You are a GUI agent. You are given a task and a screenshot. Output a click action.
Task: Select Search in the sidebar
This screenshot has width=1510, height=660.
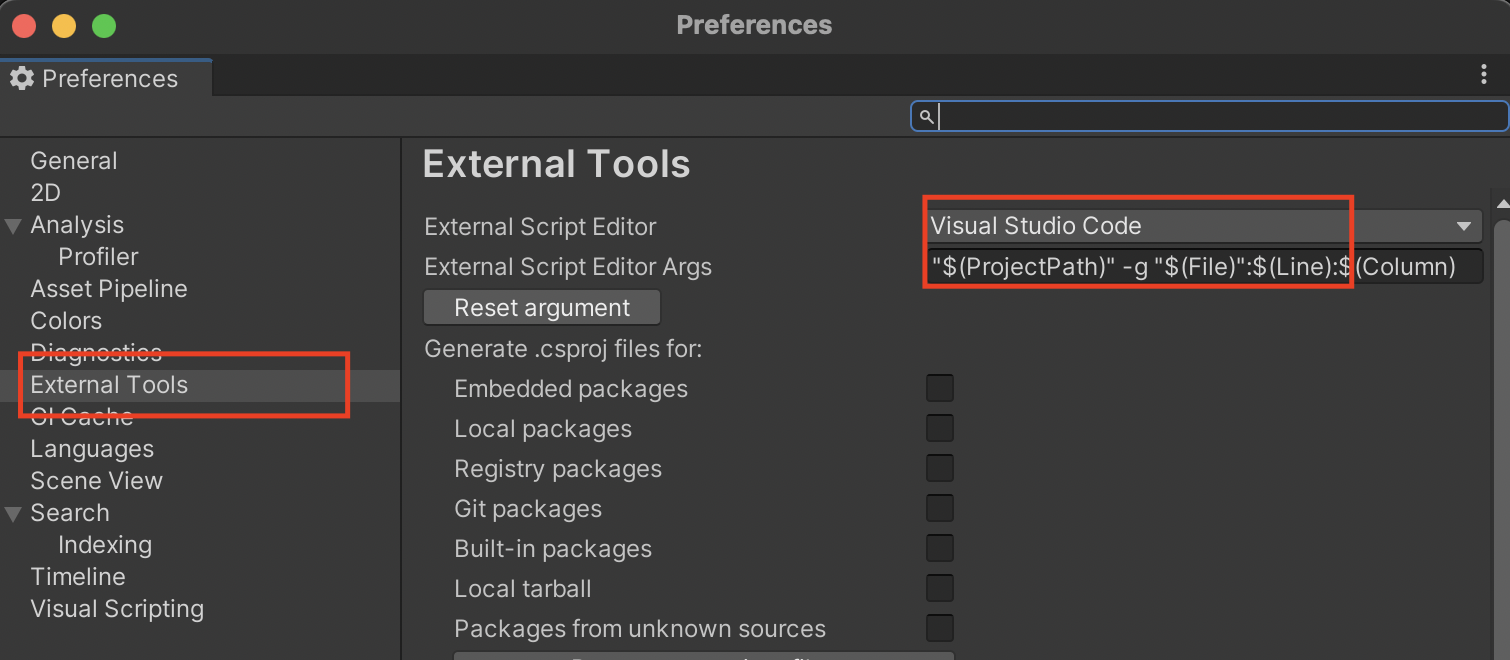[70, 513]
